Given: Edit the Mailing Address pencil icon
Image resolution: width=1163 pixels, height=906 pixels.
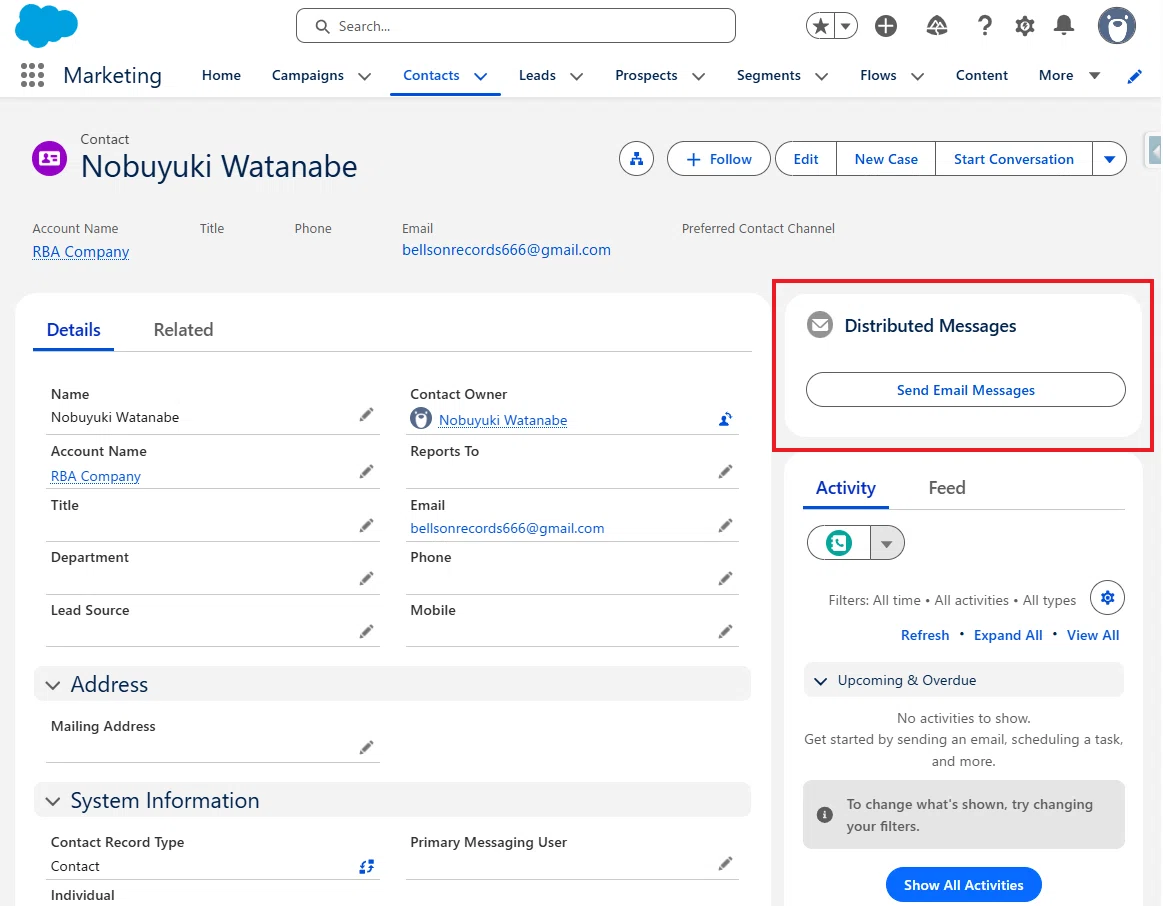Looking at the screenshot, I should [x=366, y=747].
